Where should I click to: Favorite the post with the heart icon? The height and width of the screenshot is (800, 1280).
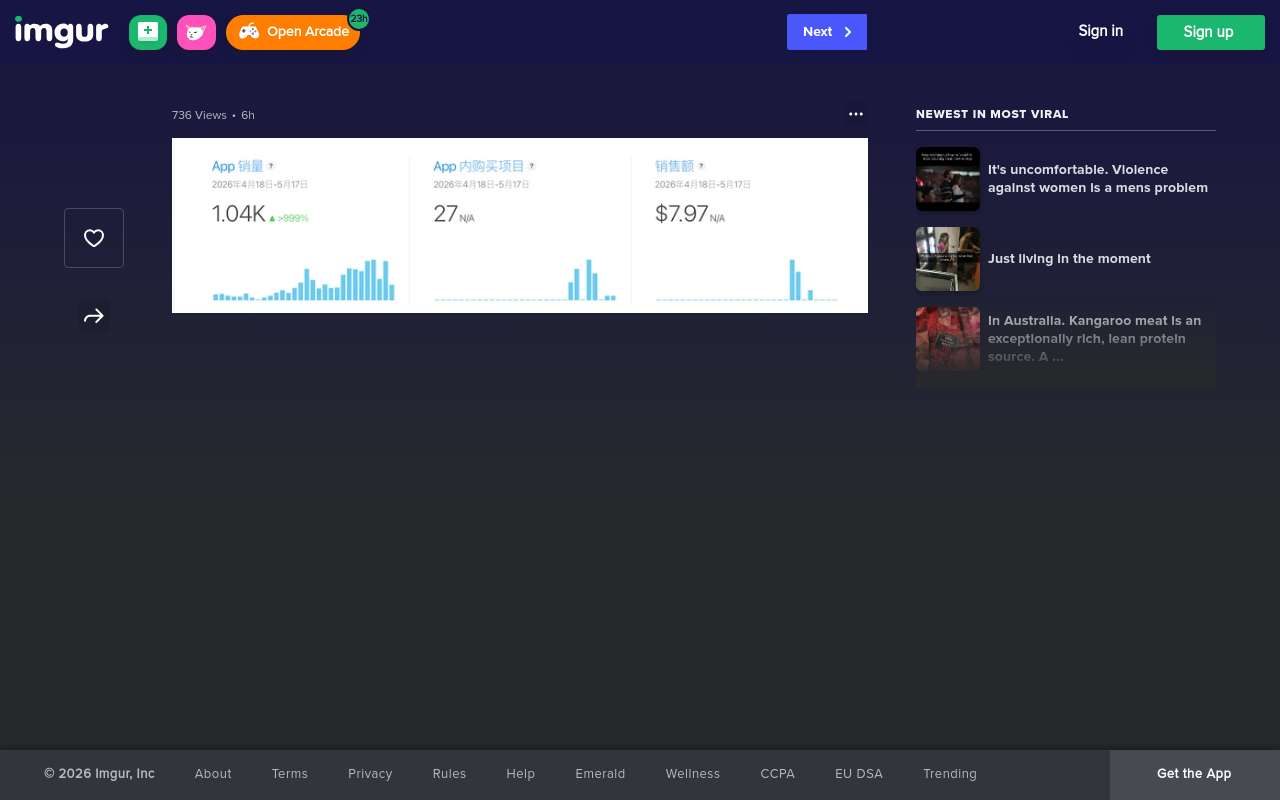pos(94,238)
